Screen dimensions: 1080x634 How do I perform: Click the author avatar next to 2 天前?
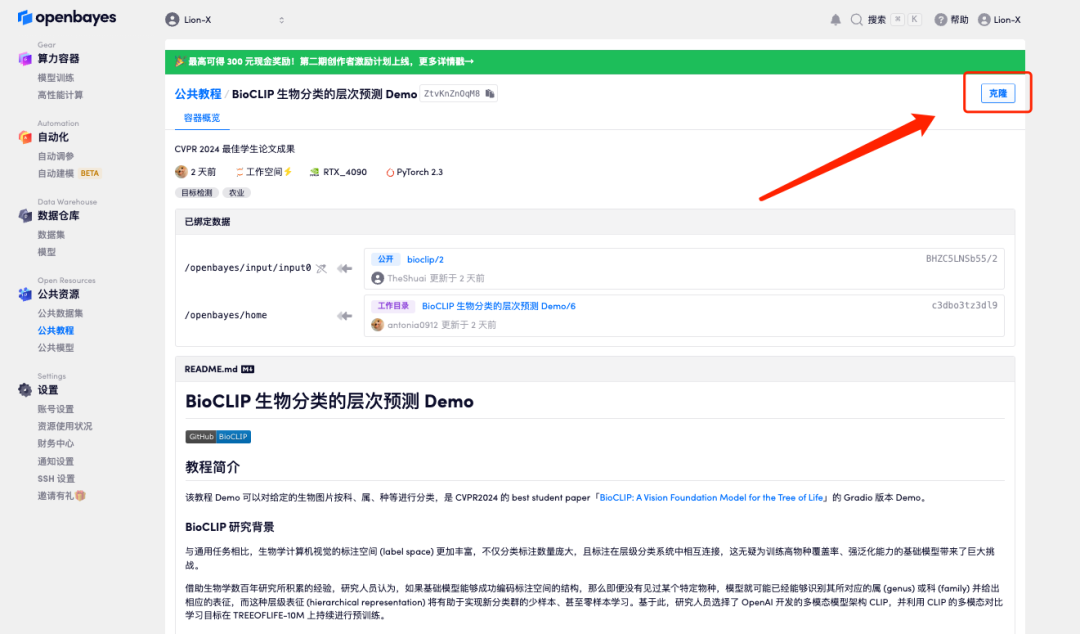(181, 172)
